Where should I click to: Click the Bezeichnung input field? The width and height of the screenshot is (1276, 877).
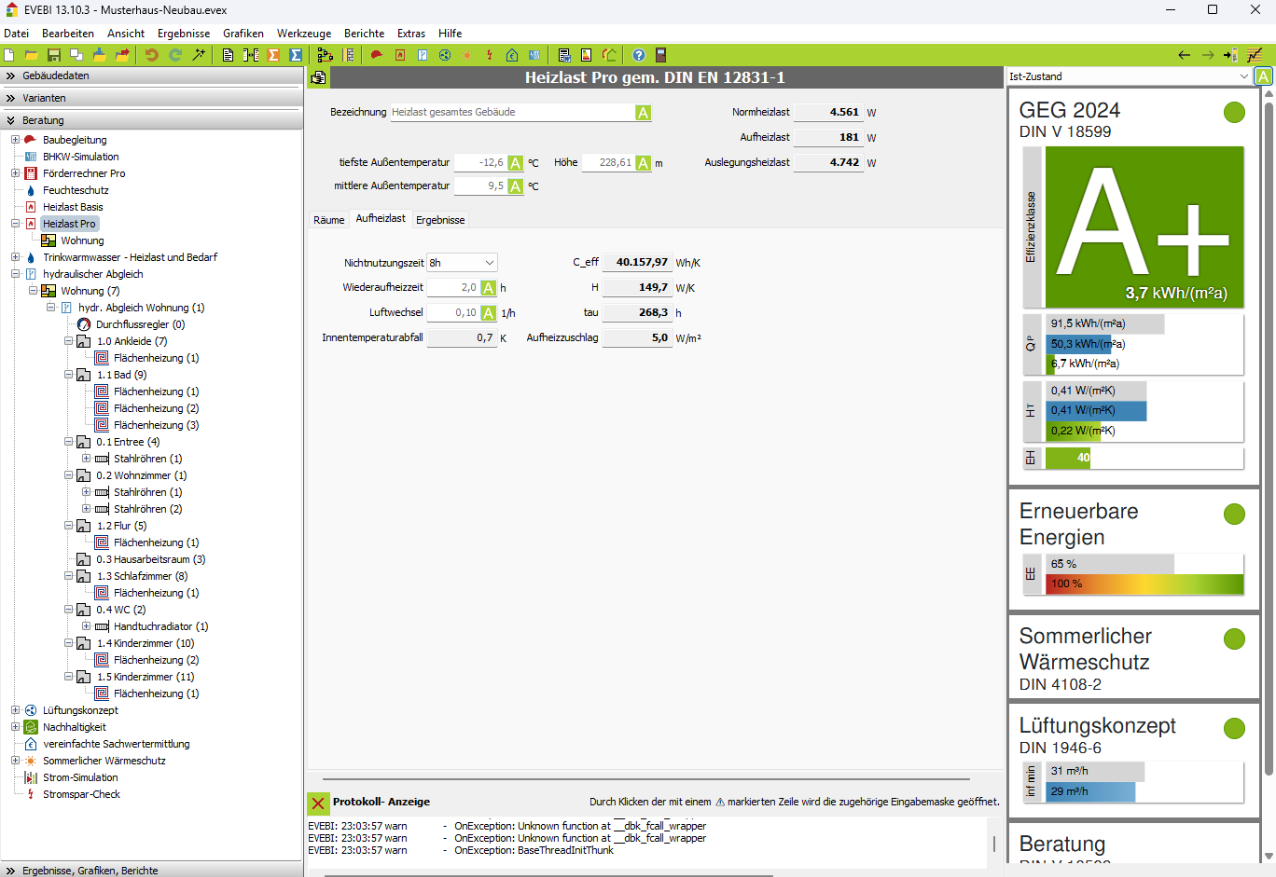(x=512, y=113)
